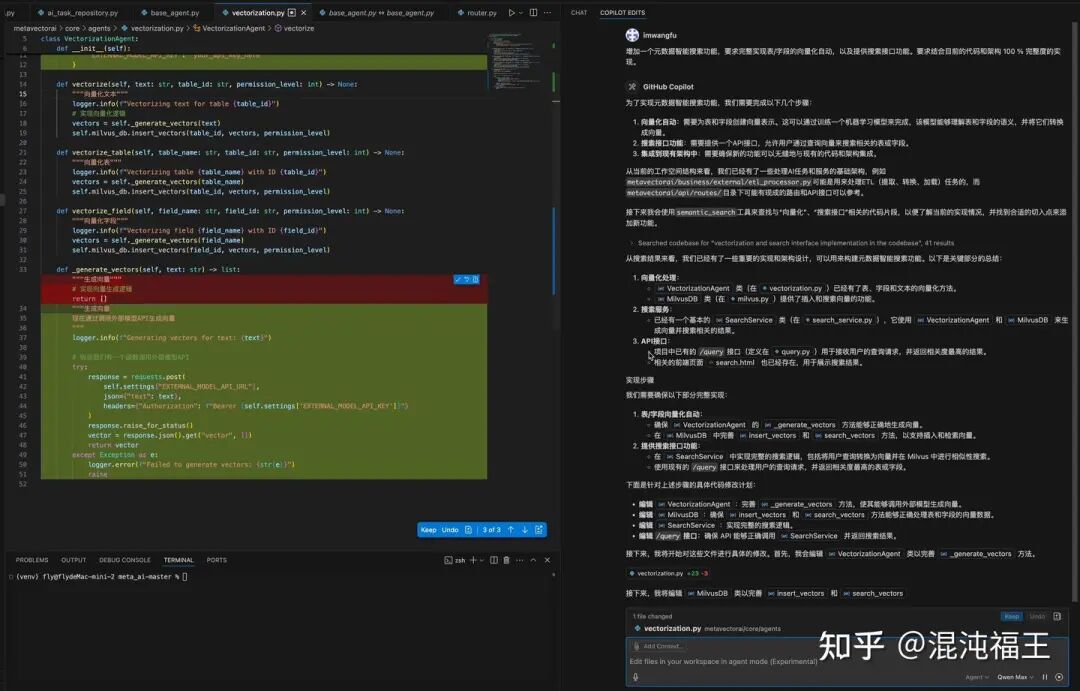
Task: Open the DEBUG CONSOLE panel tab
Action: tap(125, 560)
